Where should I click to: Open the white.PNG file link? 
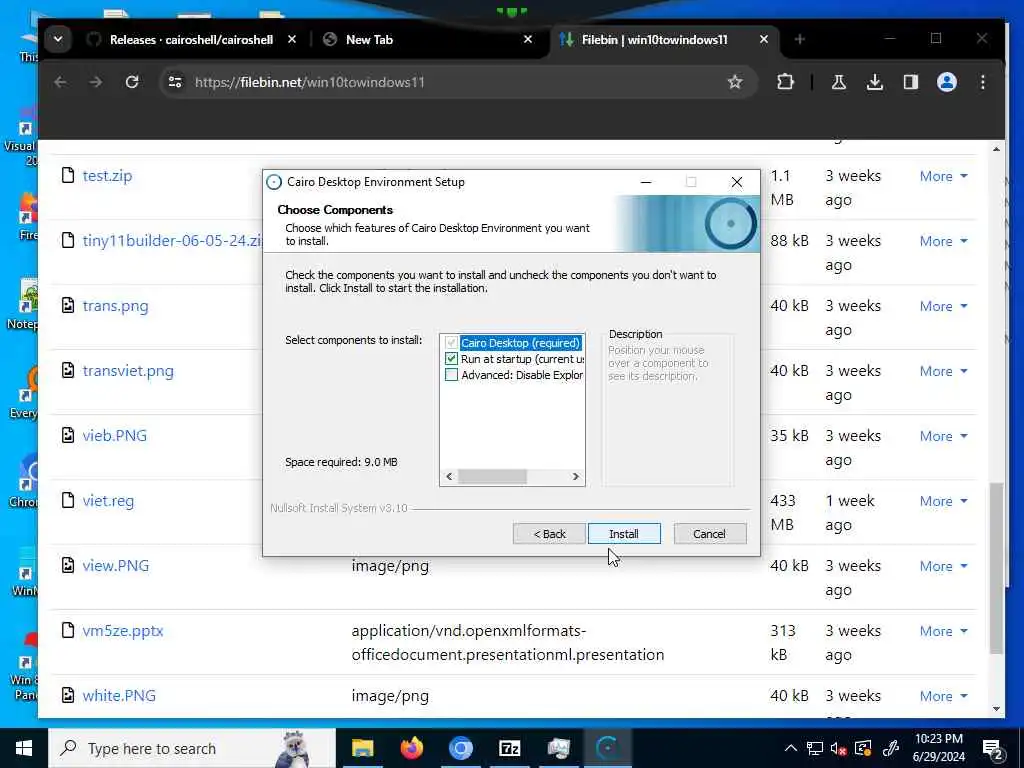(119, 696)
